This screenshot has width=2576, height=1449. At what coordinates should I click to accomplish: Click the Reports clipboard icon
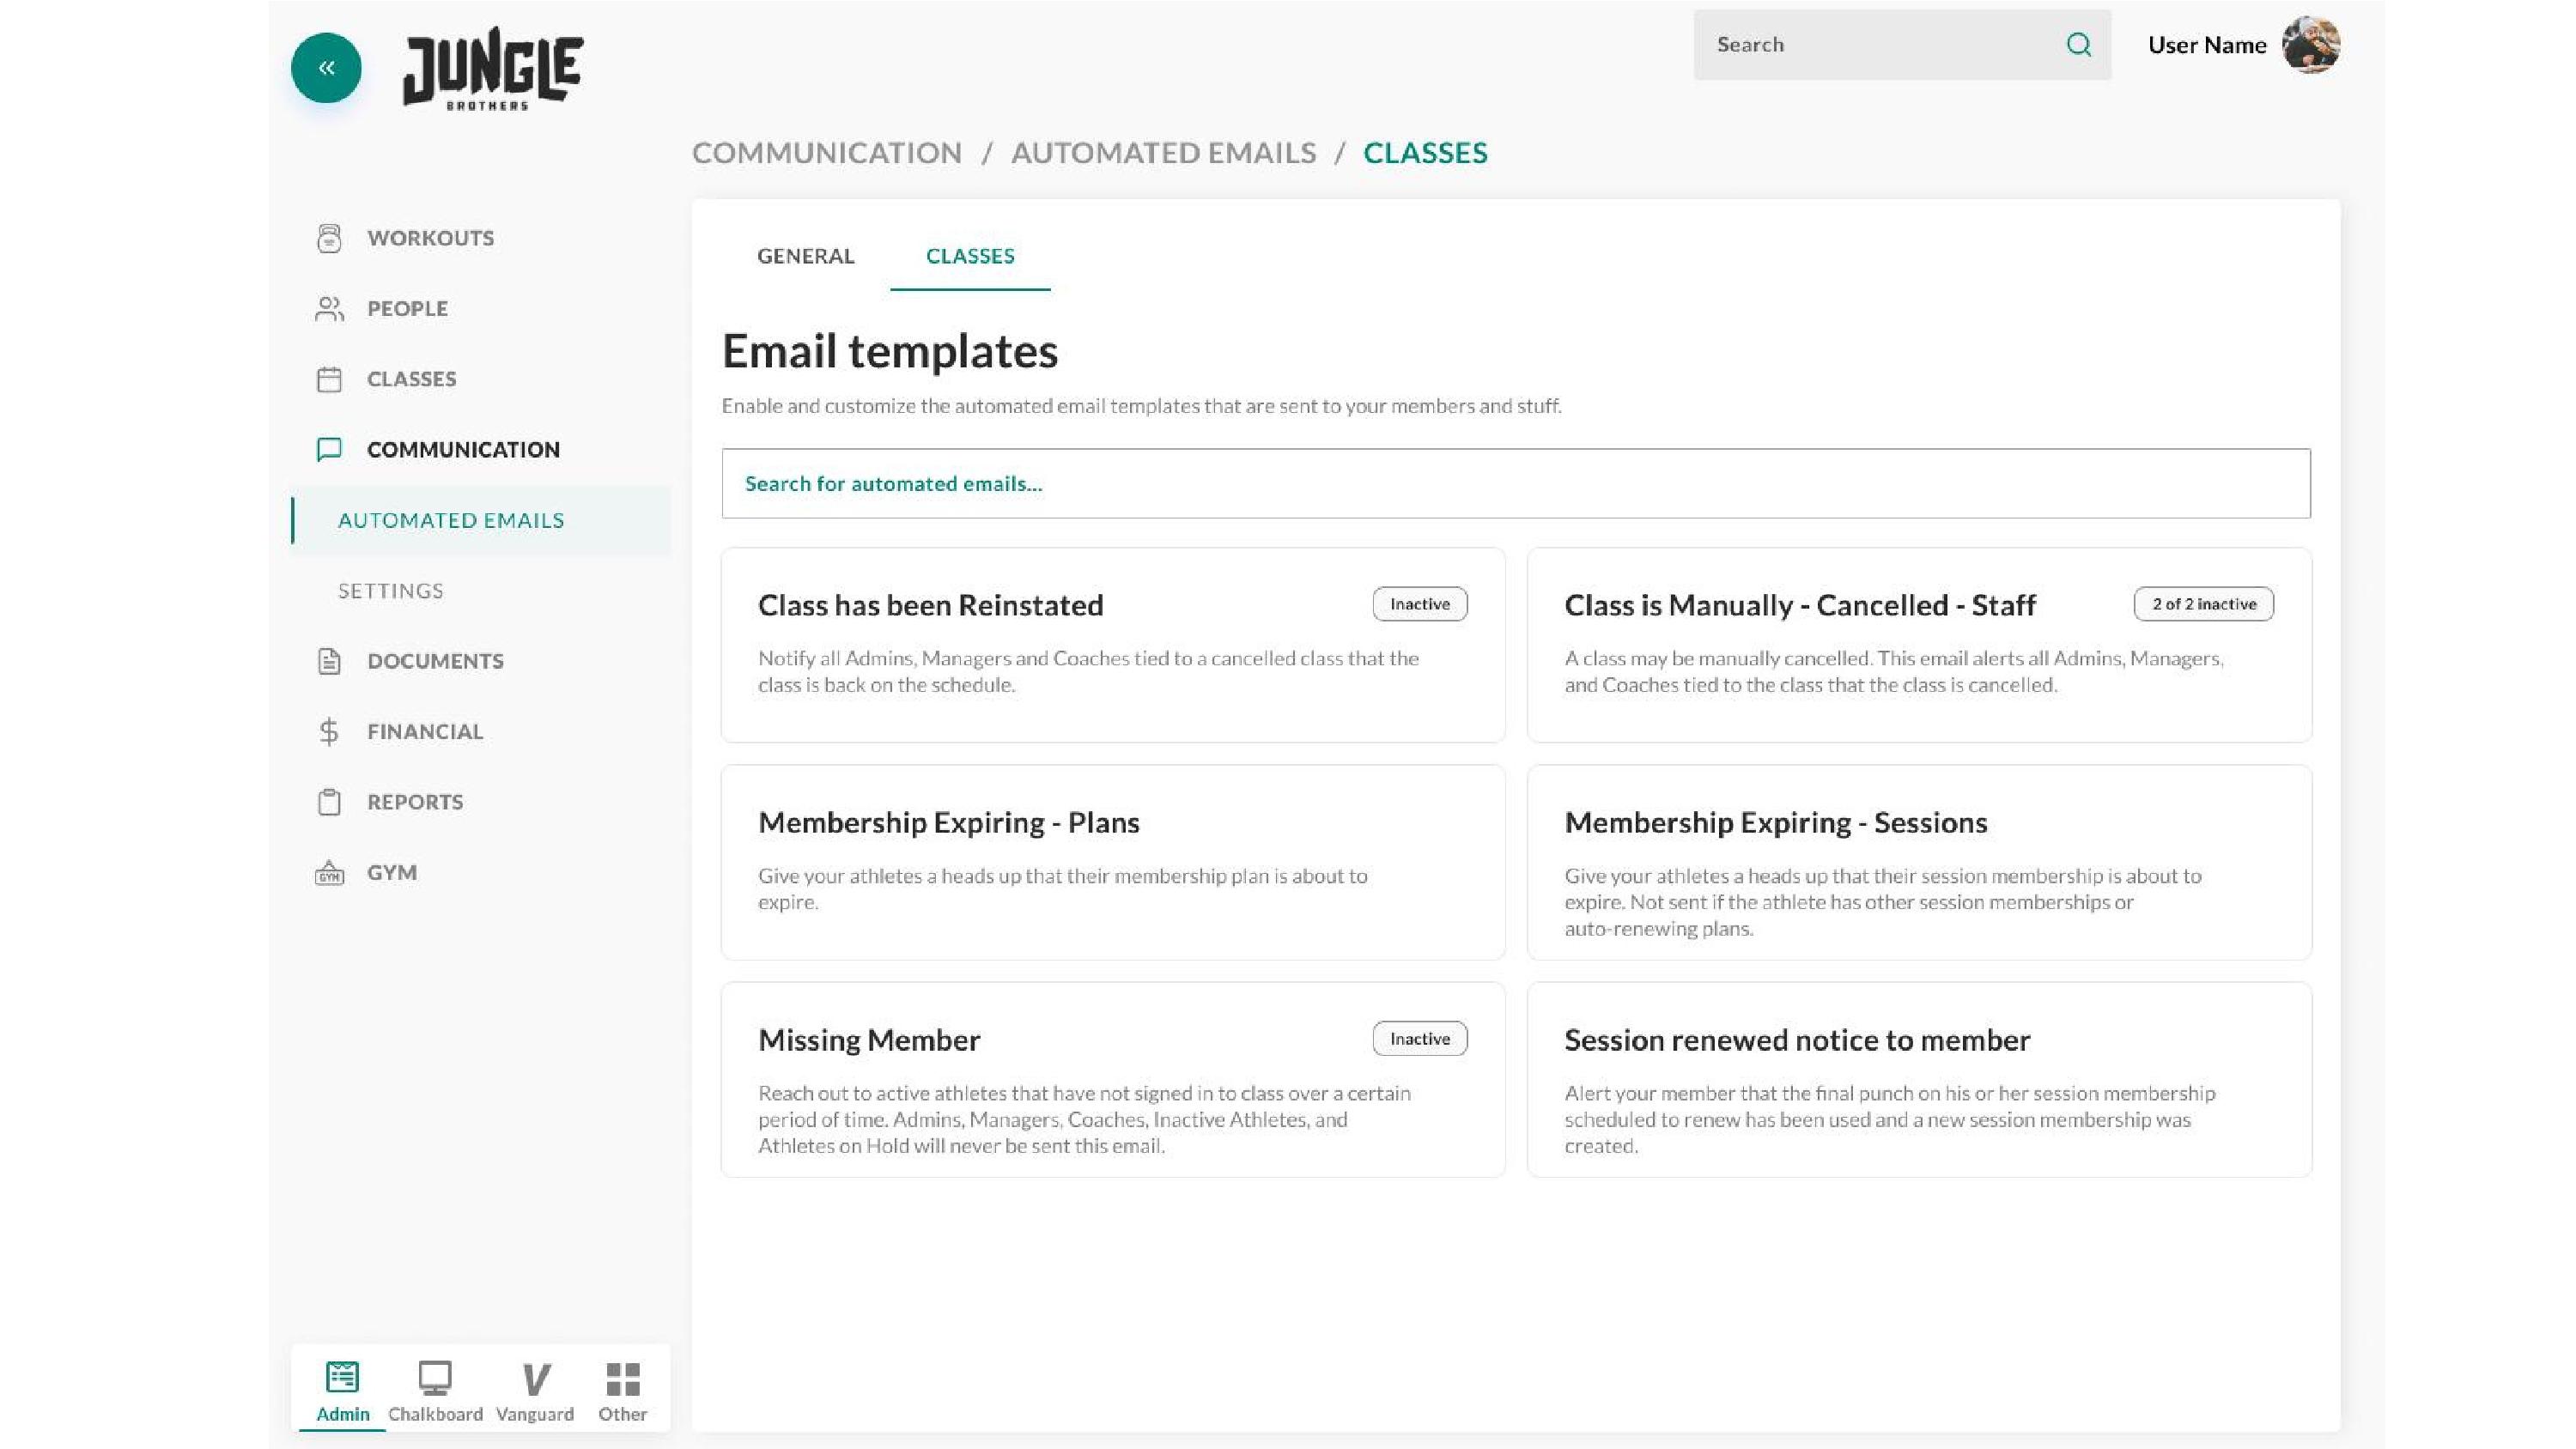tap(329, 802)
